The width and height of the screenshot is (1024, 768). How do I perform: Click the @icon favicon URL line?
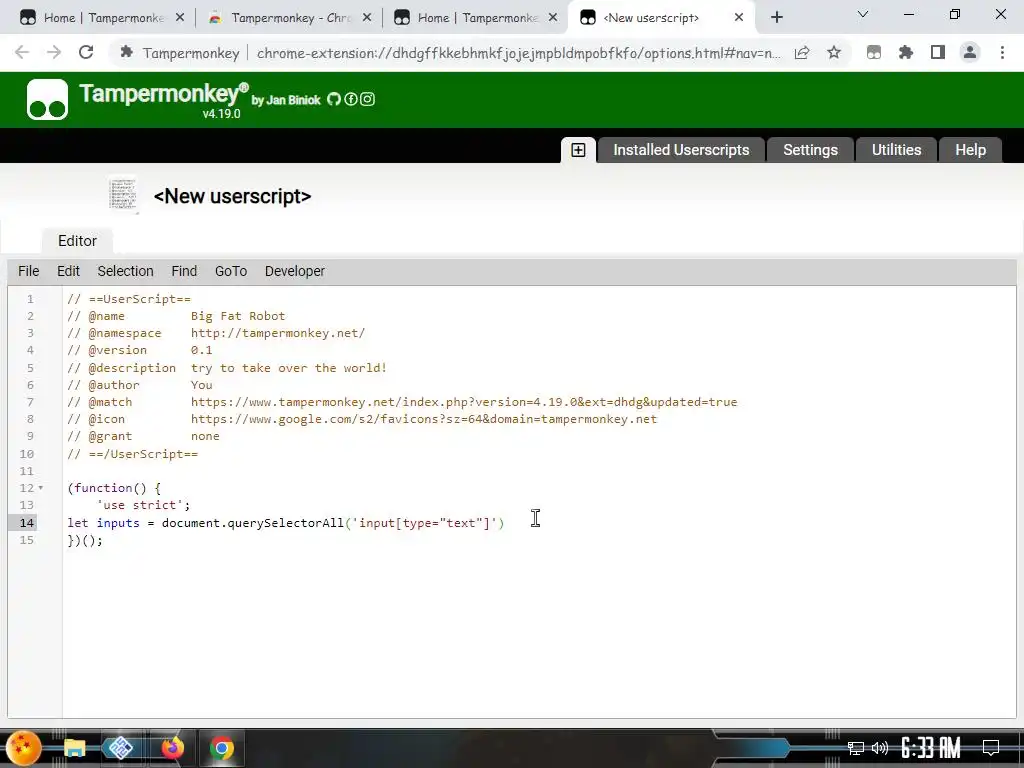tap(362, 419)
